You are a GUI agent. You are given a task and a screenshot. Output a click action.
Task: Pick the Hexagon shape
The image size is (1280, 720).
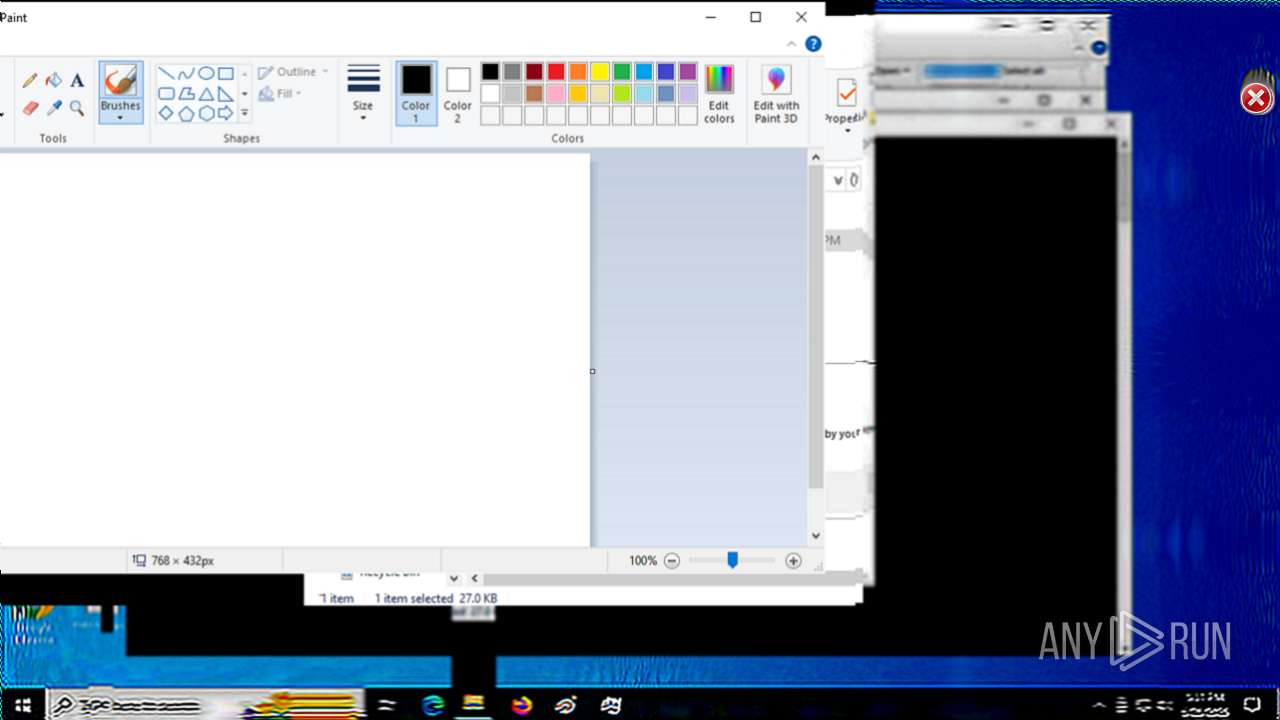coord(206,113)
